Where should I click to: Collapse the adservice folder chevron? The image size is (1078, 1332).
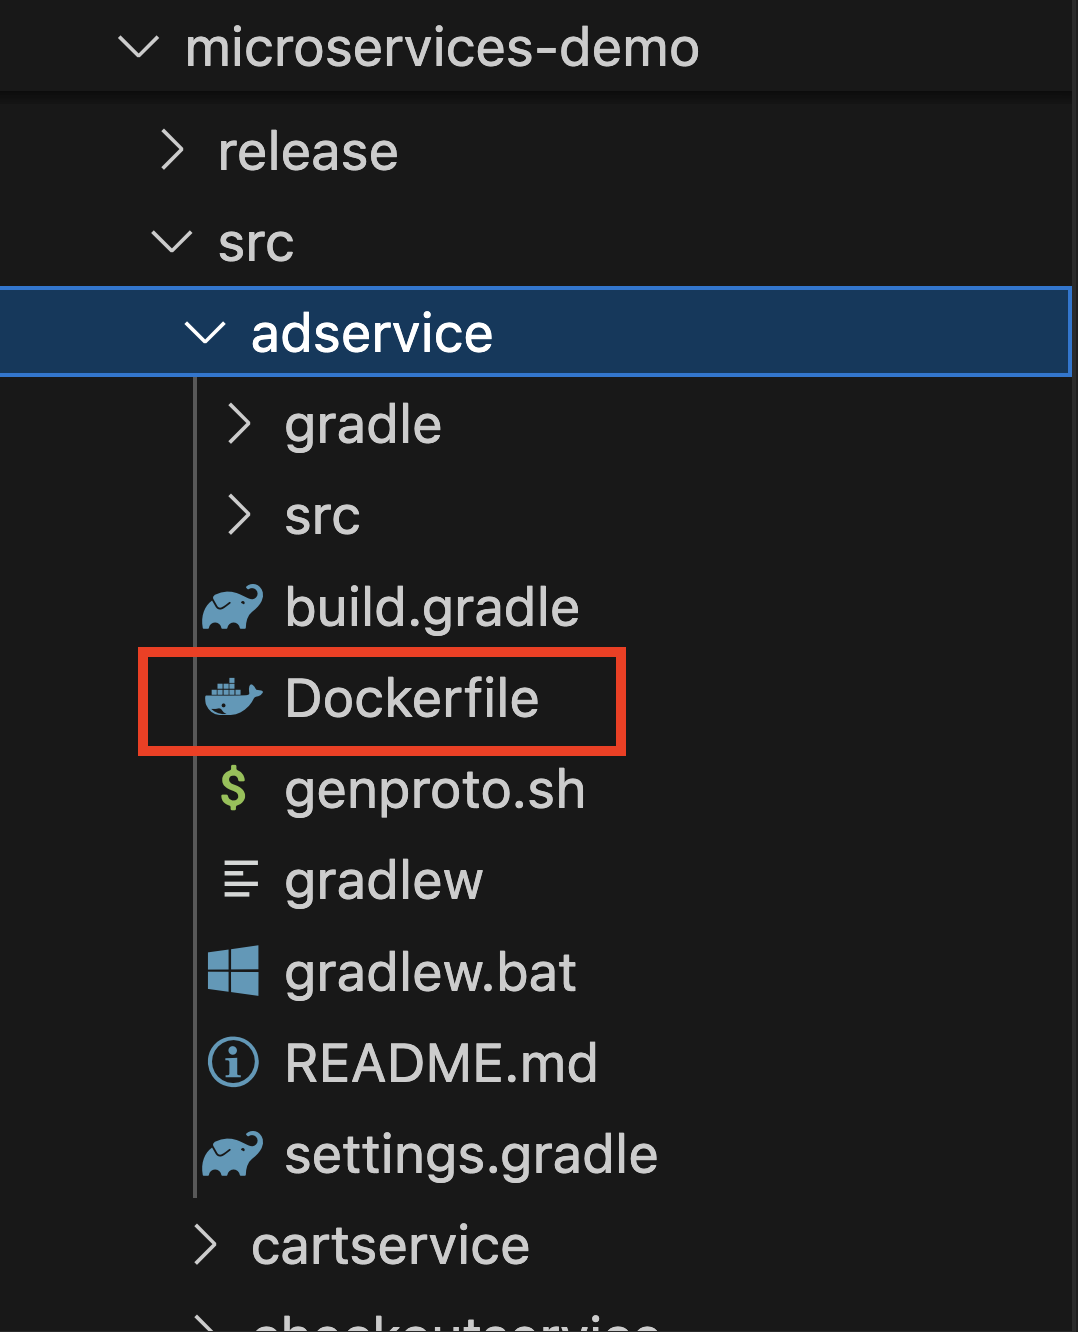point(205,333)
